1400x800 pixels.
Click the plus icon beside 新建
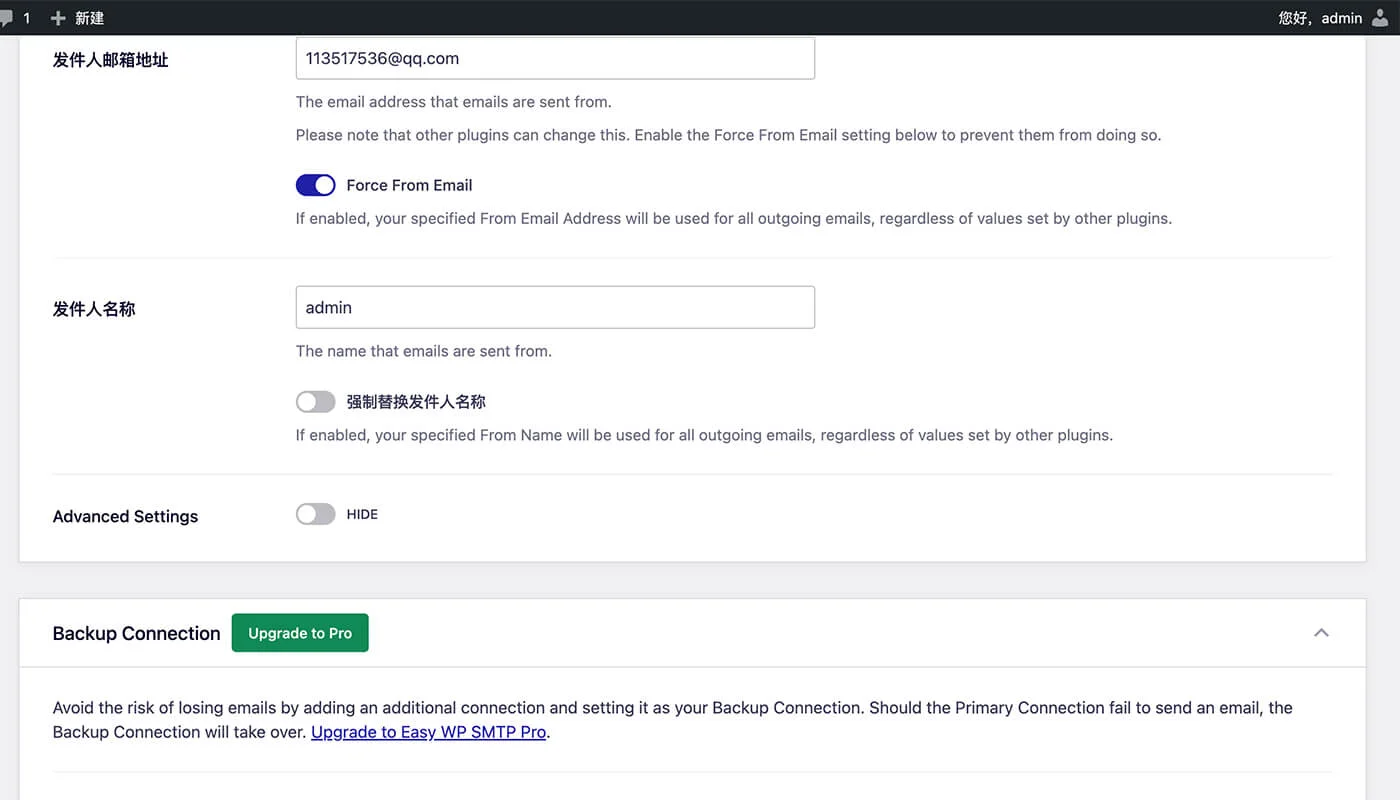point(58,18)
